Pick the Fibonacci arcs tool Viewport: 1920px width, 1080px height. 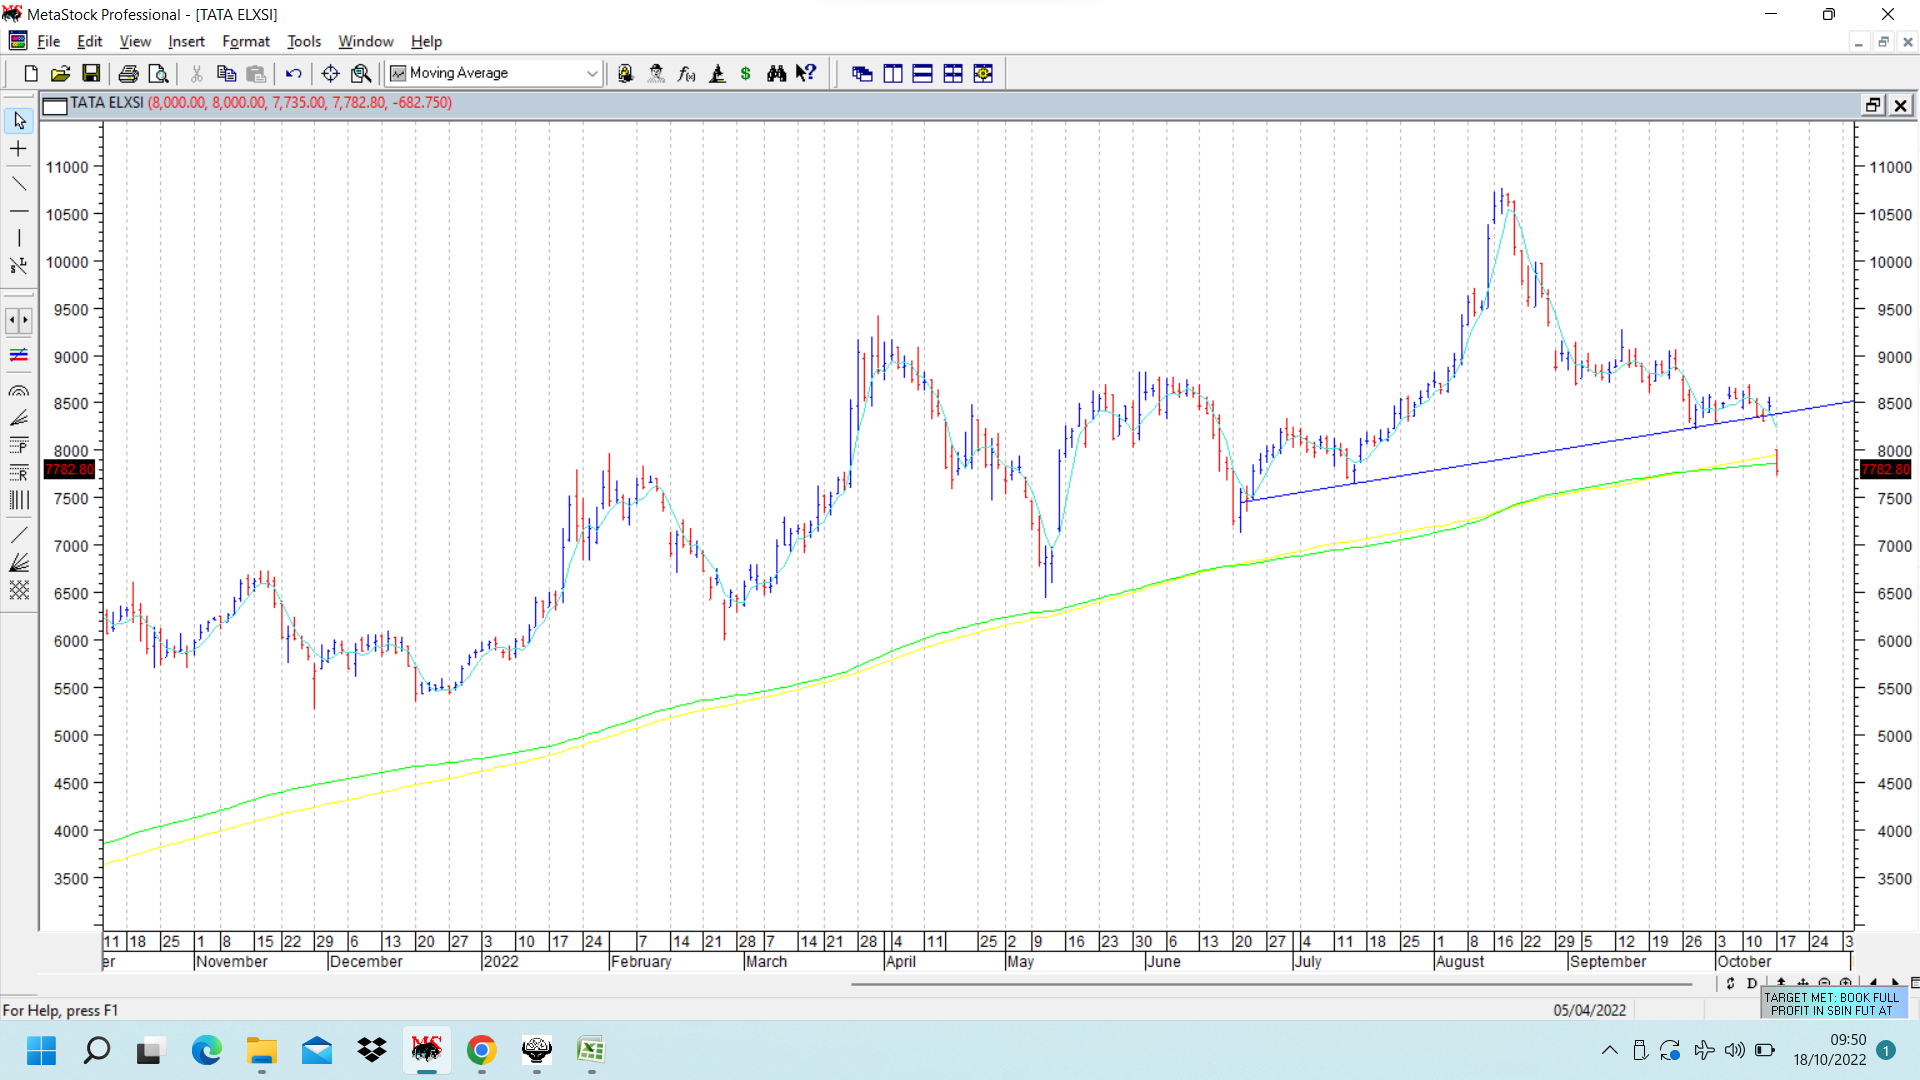(x=19, y=391)
